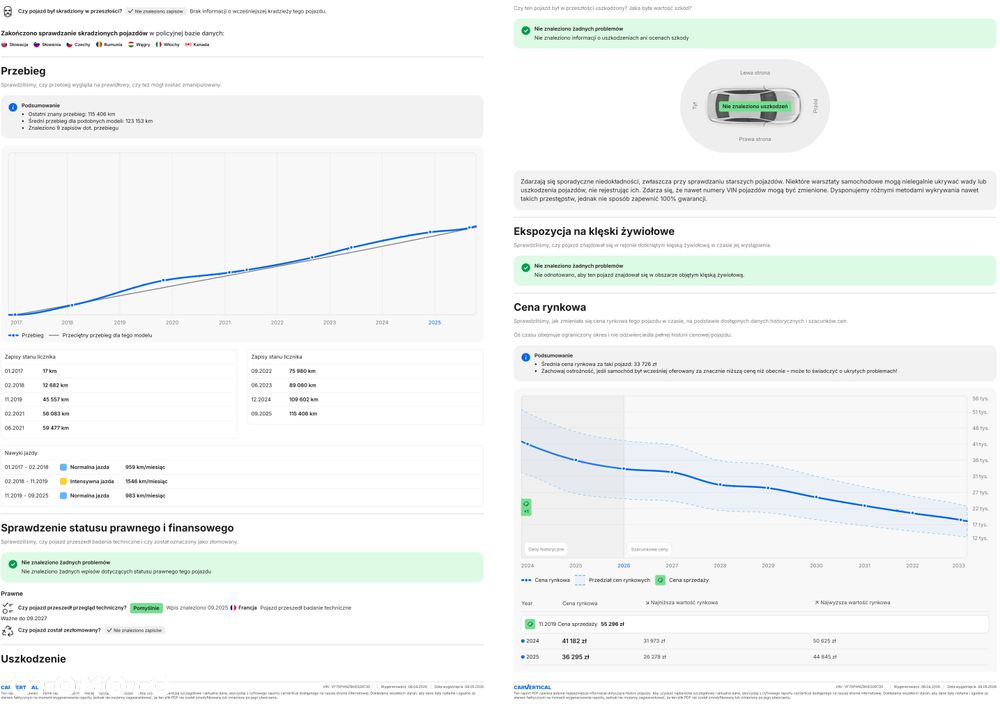This screenshot has height=706, width=1000.
Task: Click the '56 083 km' odometer record
Action: click(55, 414)
